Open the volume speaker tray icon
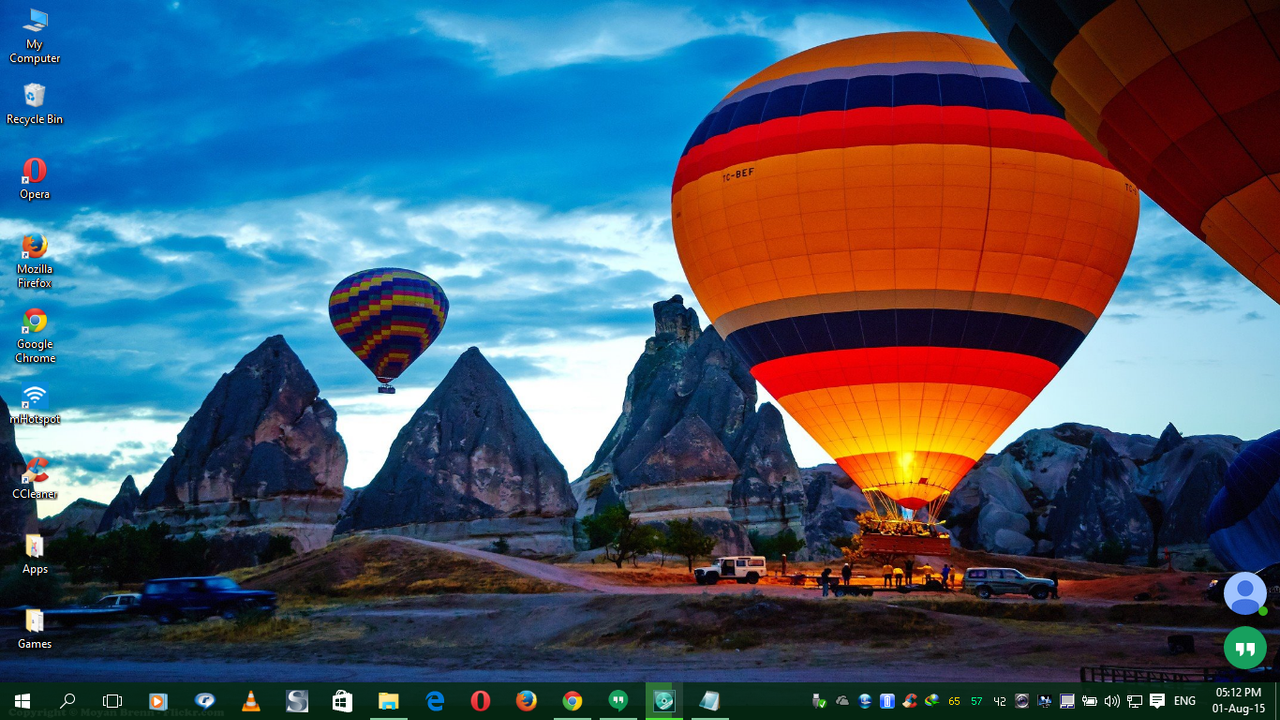Viewport: 1280px width, 720px height. (x=1112, y=701)
